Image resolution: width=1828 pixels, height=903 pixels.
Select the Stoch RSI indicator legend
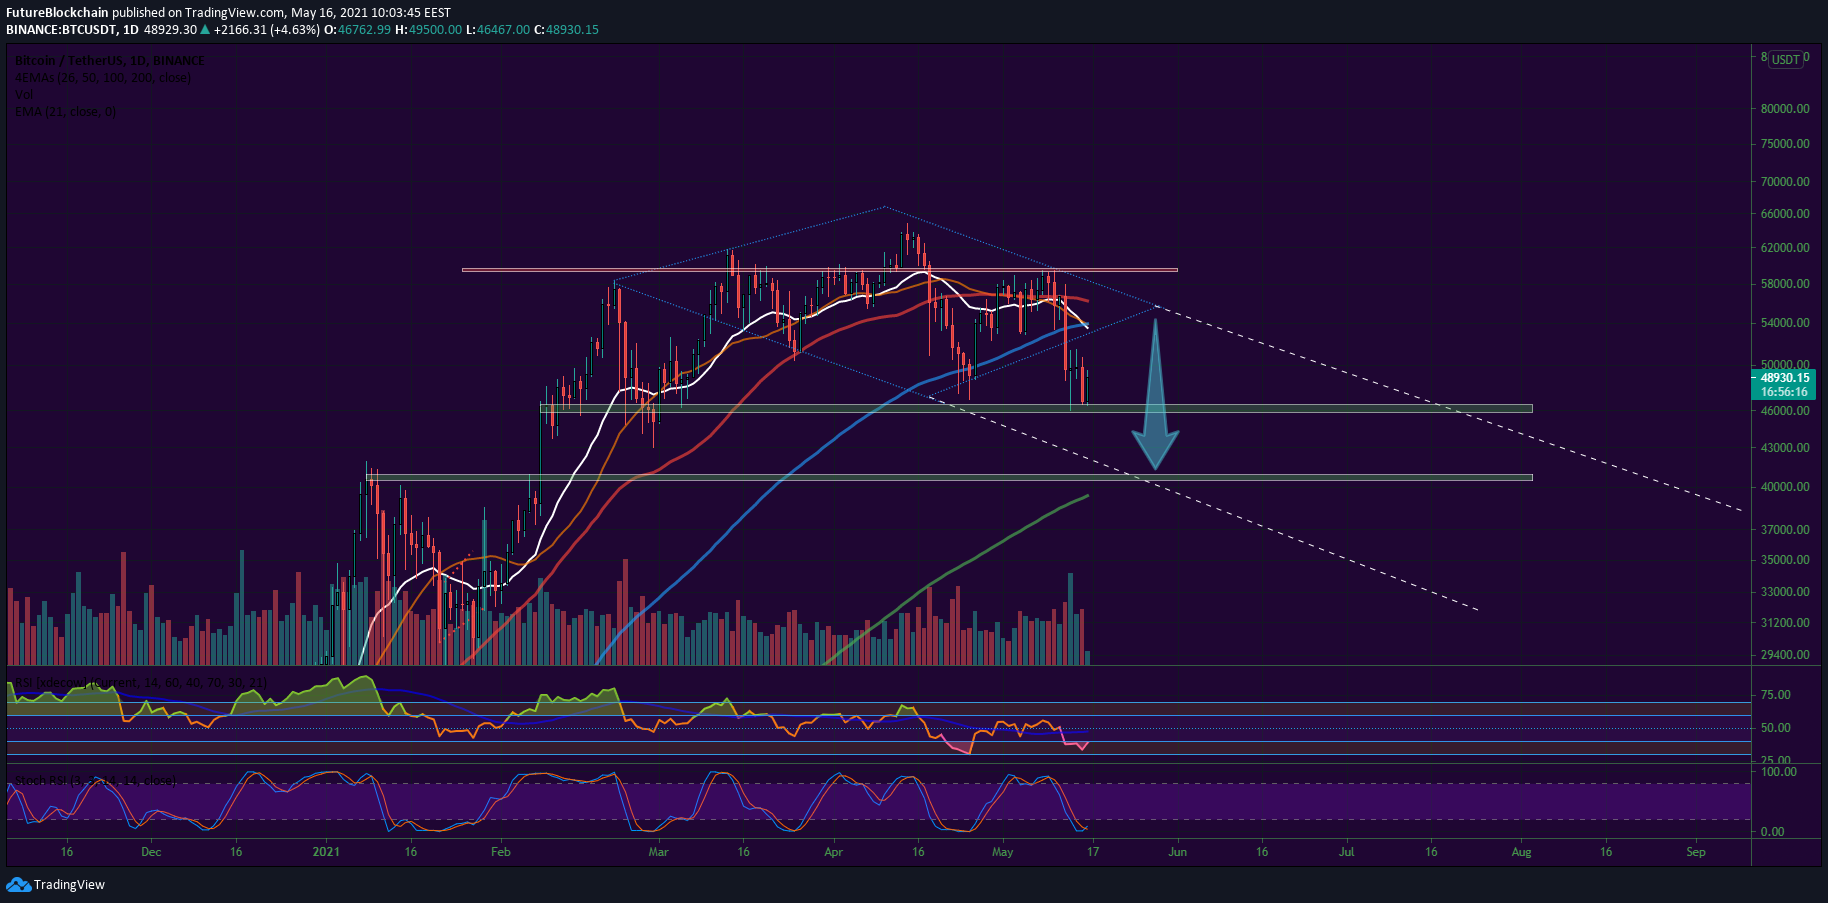click(95, 780)
